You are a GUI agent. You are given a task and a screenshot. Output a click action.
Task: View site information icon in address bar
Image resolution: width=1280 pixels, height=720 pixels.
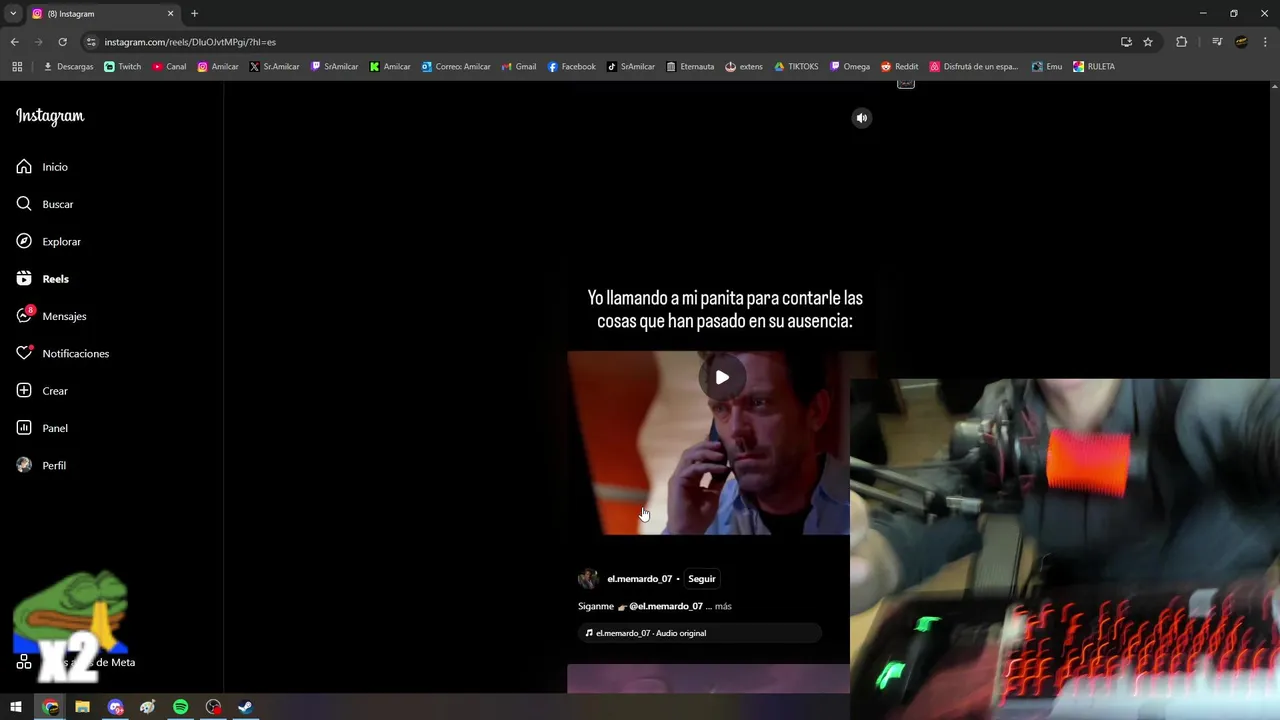(x=91, y=42)
